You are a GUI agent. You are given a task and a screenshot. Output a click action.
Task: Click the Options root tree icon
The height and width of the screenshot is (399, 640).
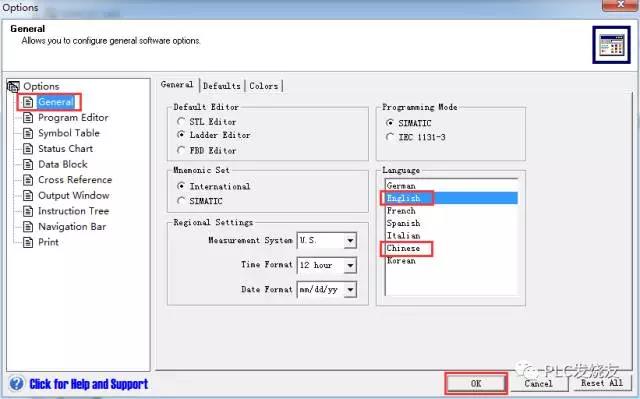pyautogui.click(x=13, y=86)
